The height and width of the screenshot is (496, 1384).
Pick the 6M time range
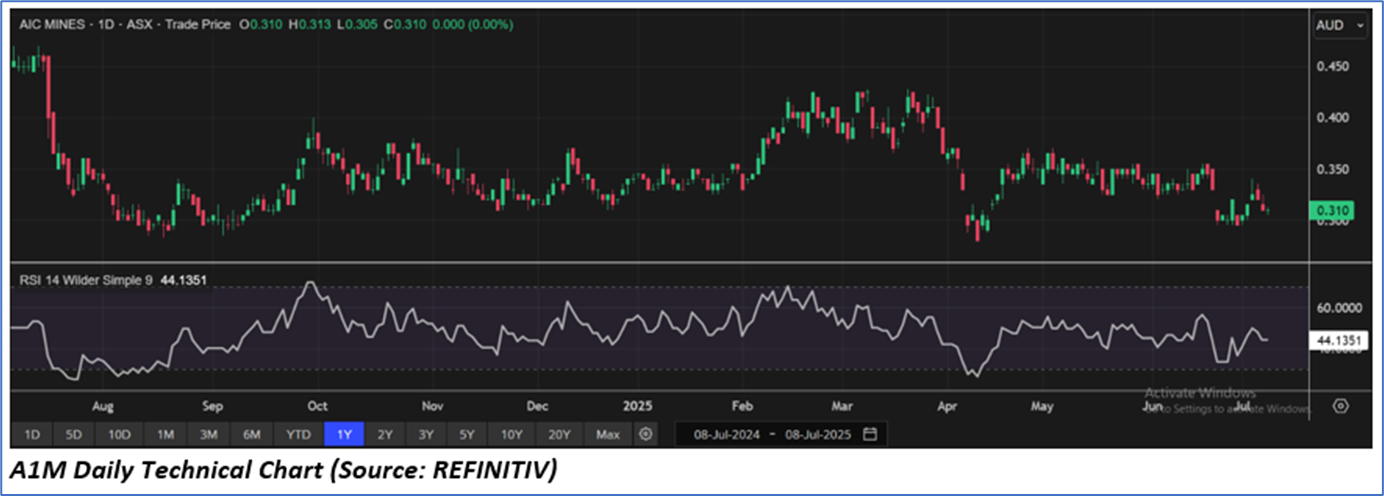tap(252, 434)
